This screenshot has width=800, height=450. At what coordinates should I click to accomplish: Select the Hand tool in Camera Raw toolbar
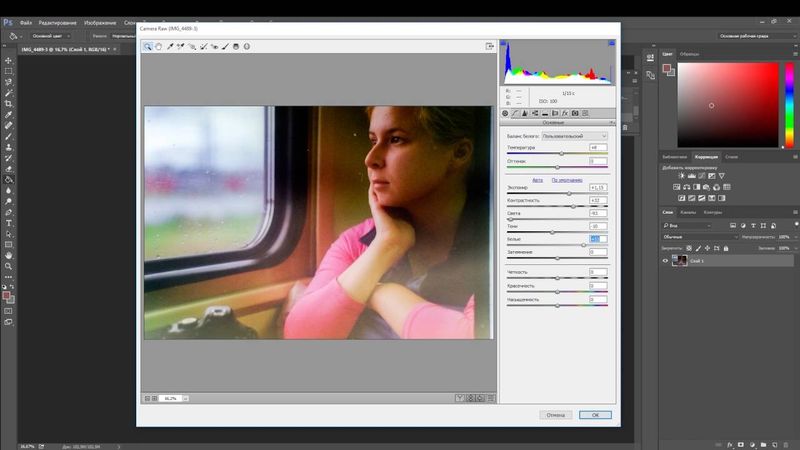click(159, 46)
